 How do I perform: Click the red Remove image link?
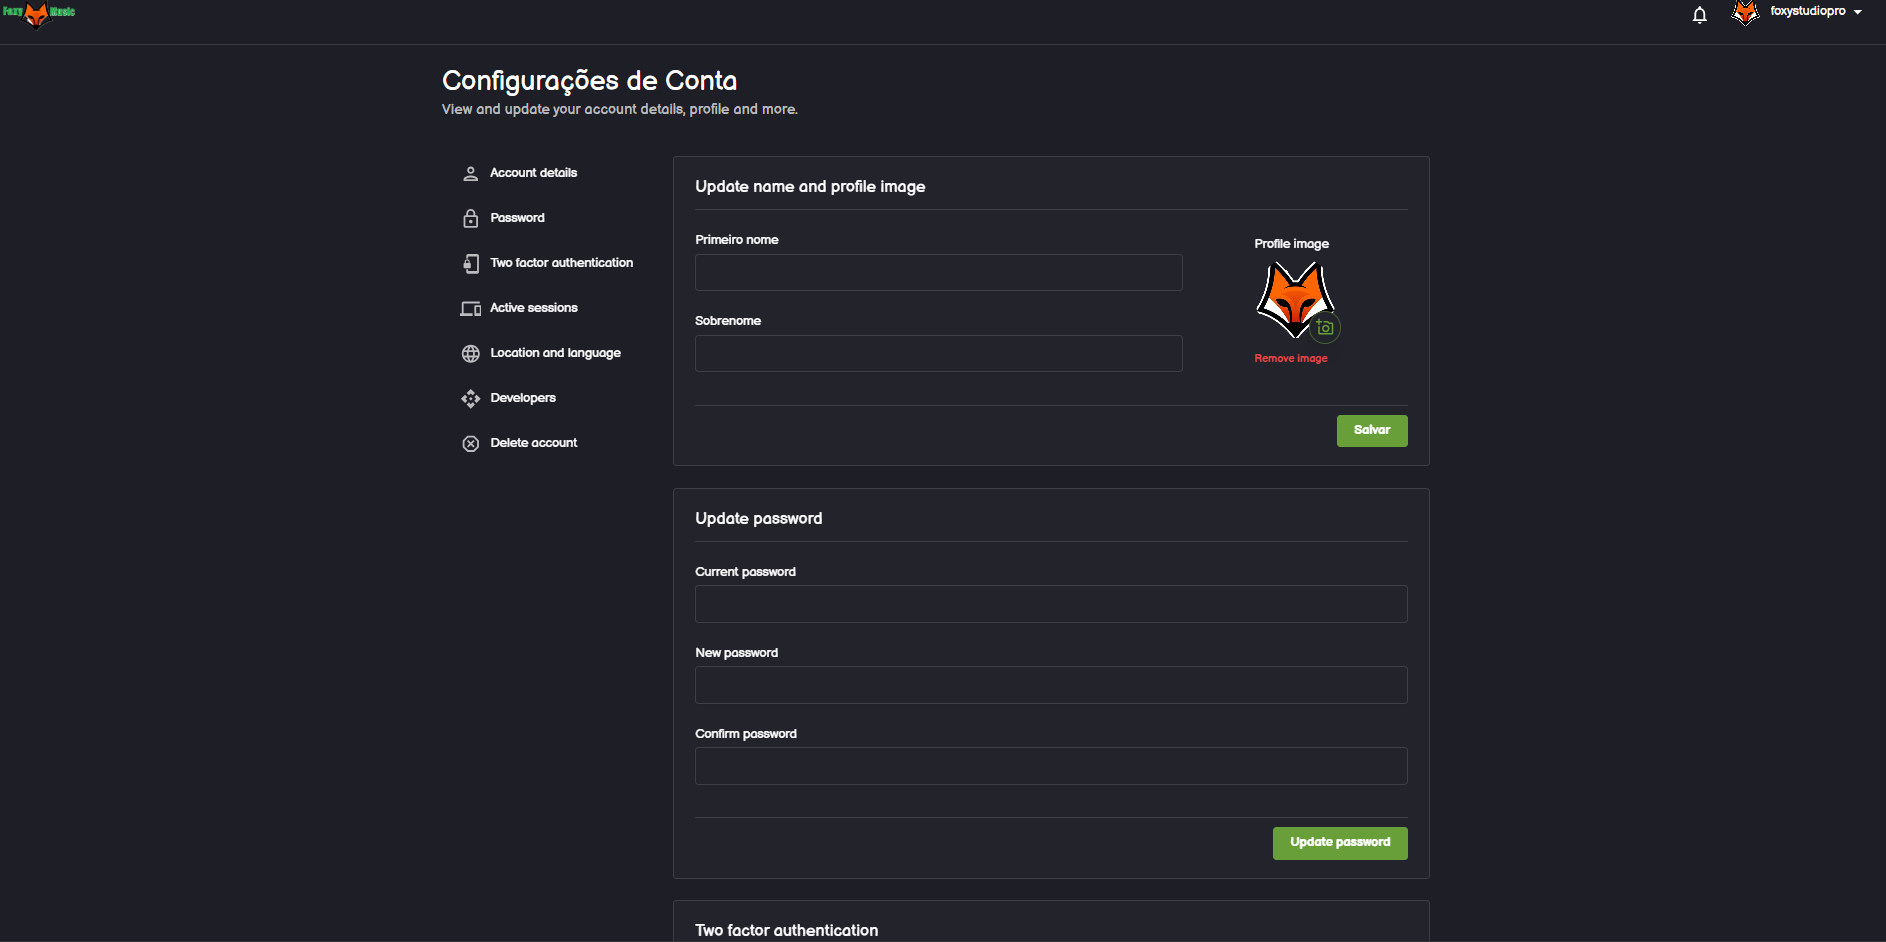(1290, 358)
